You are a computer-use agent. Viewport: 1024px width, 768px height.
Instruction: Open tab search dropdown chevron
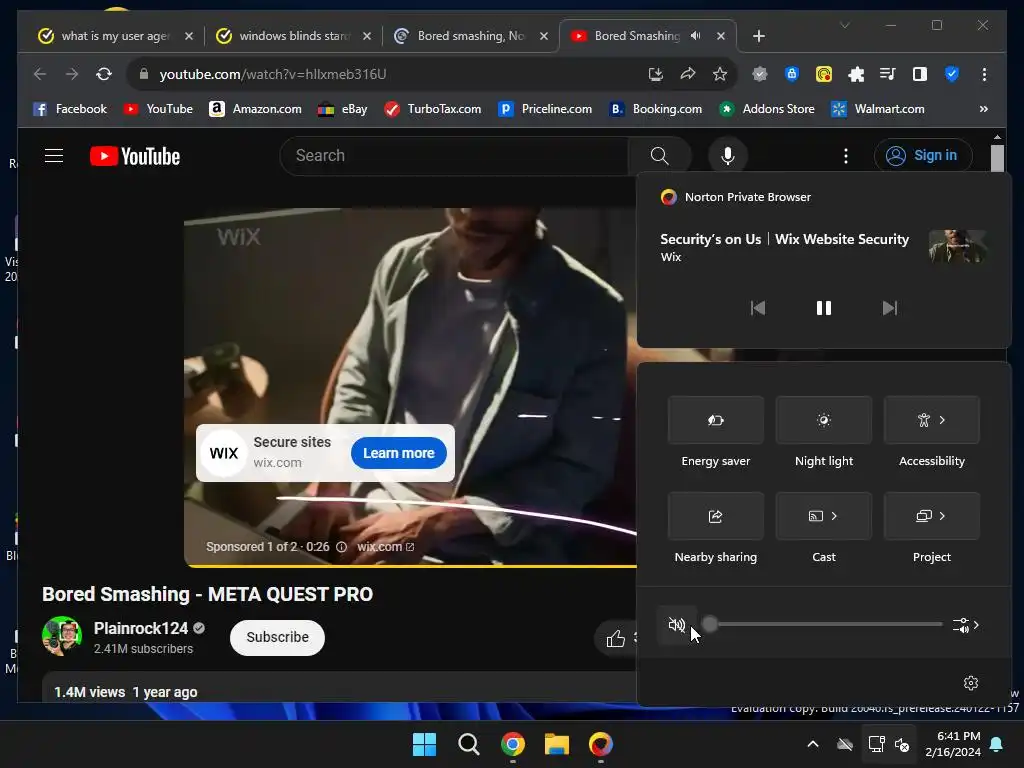point(844,25)
